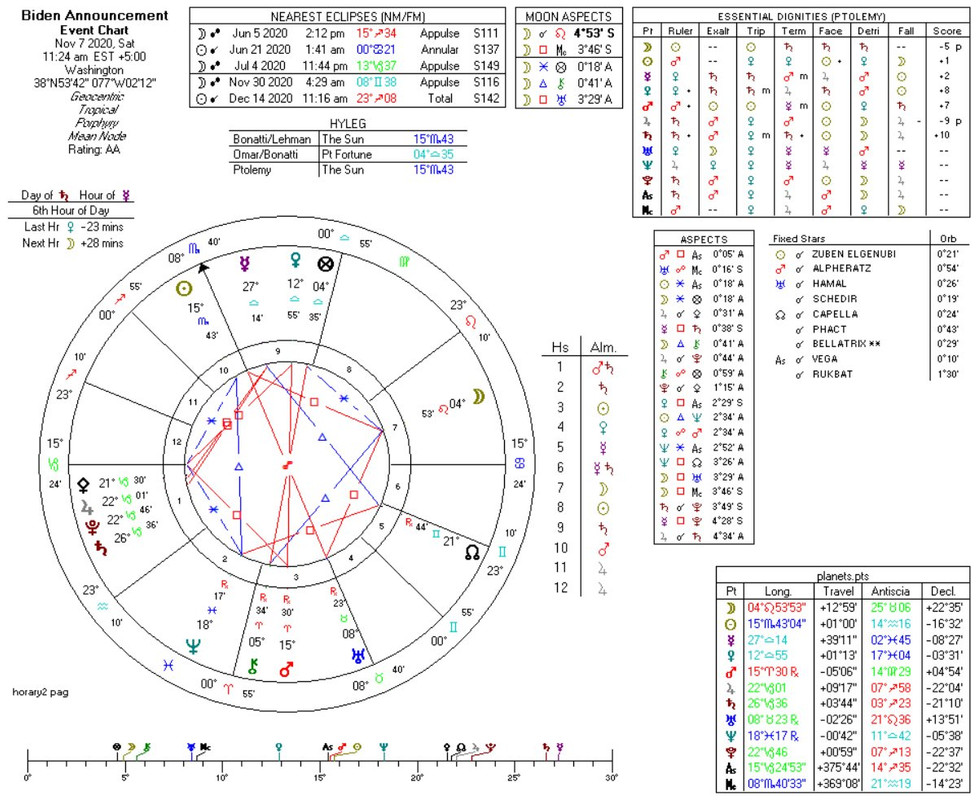The image size is (978, 800).
Task: Click the 'VEGA' fixed star entry
Action: coord(825,359)
